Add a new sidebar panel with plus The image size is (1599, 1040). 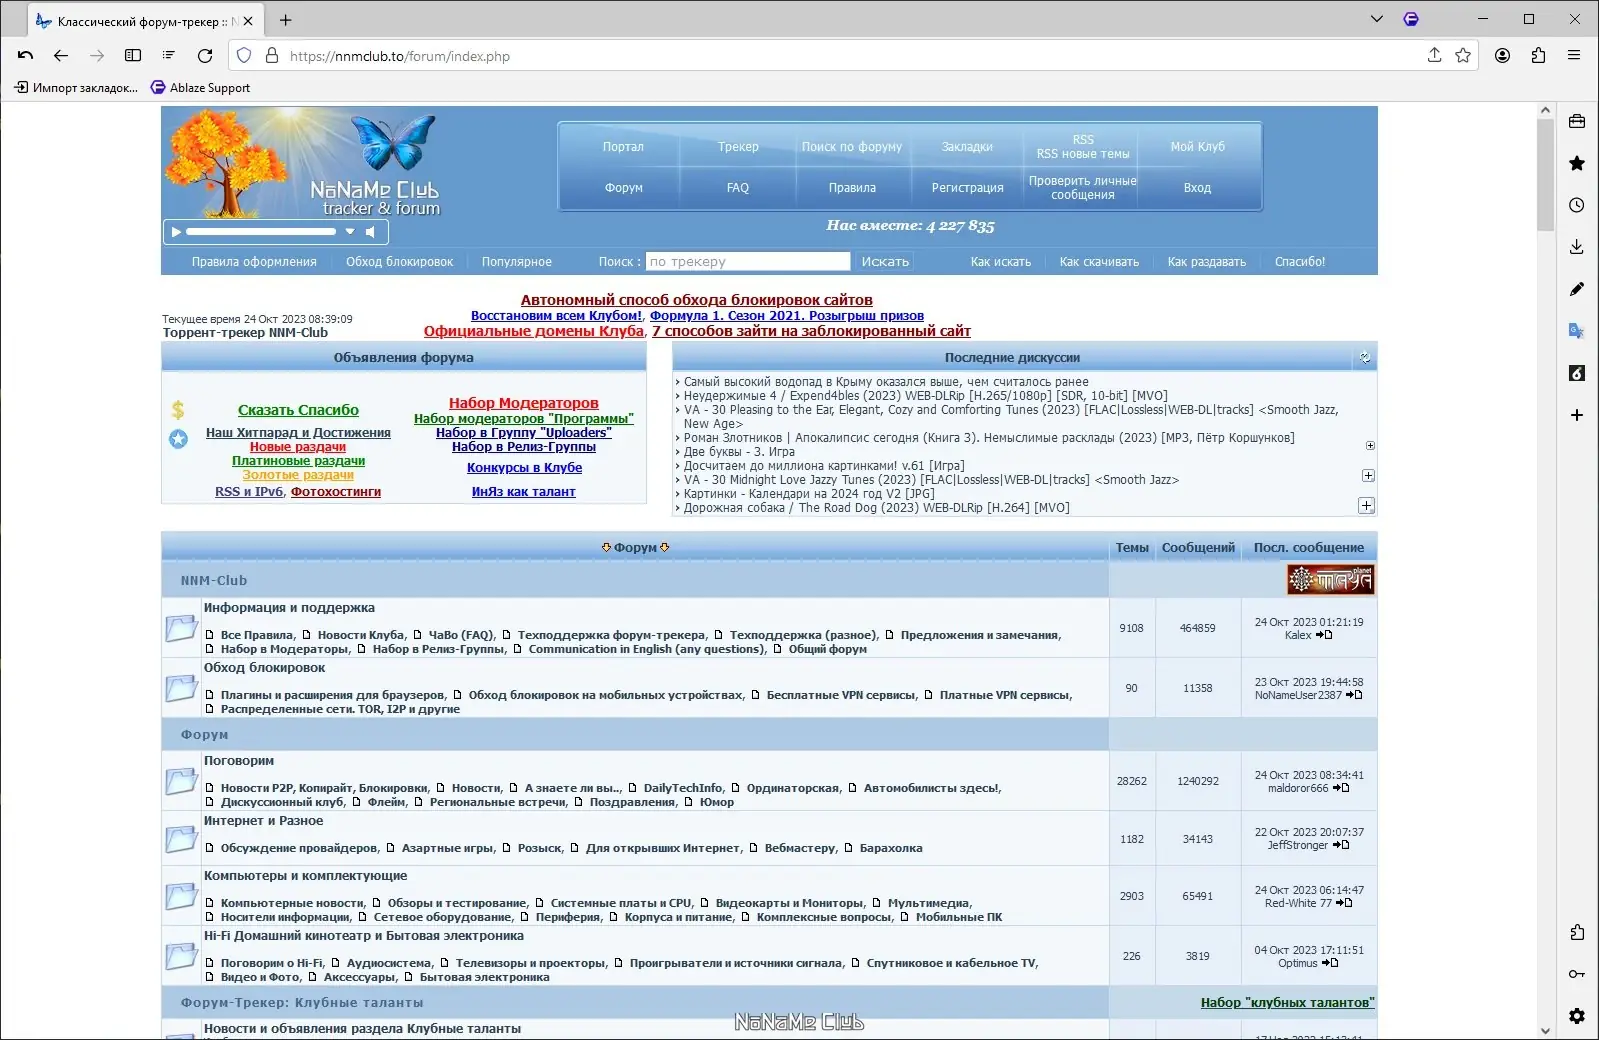[x=1577, y=415]
